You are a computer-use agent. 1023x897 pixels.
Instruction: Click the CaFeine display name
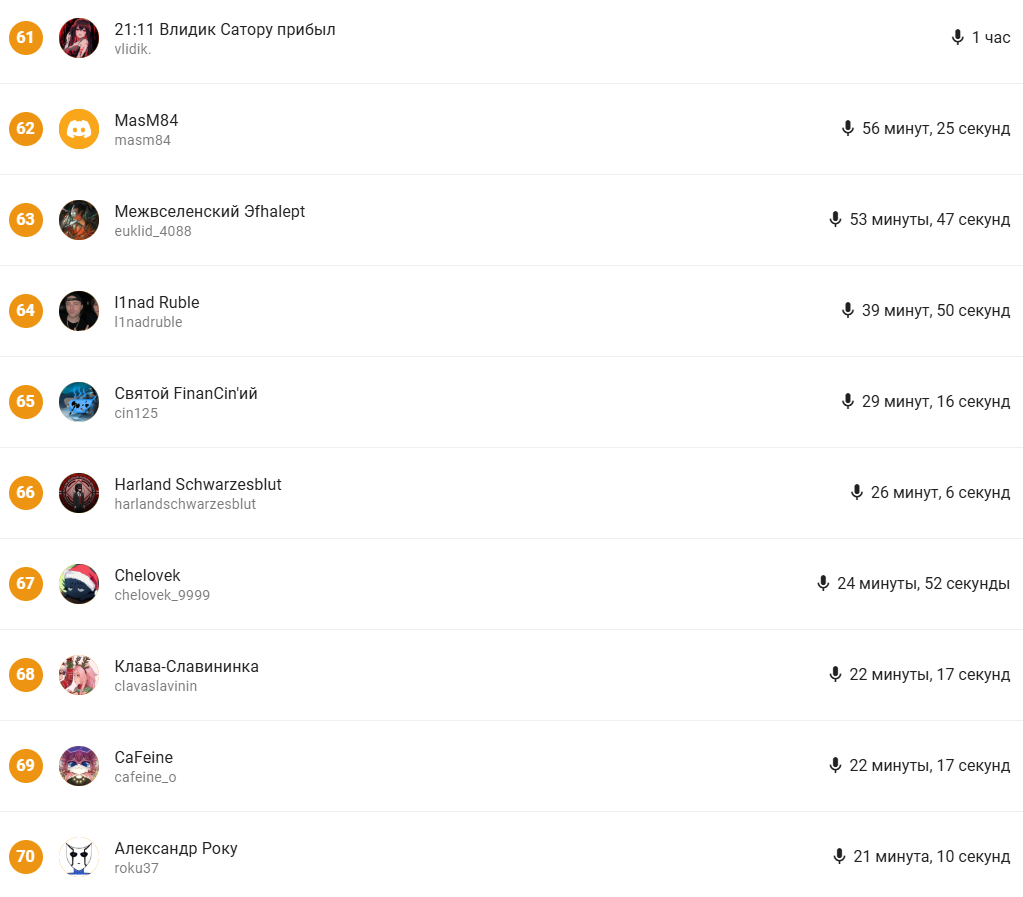point(144,758)
